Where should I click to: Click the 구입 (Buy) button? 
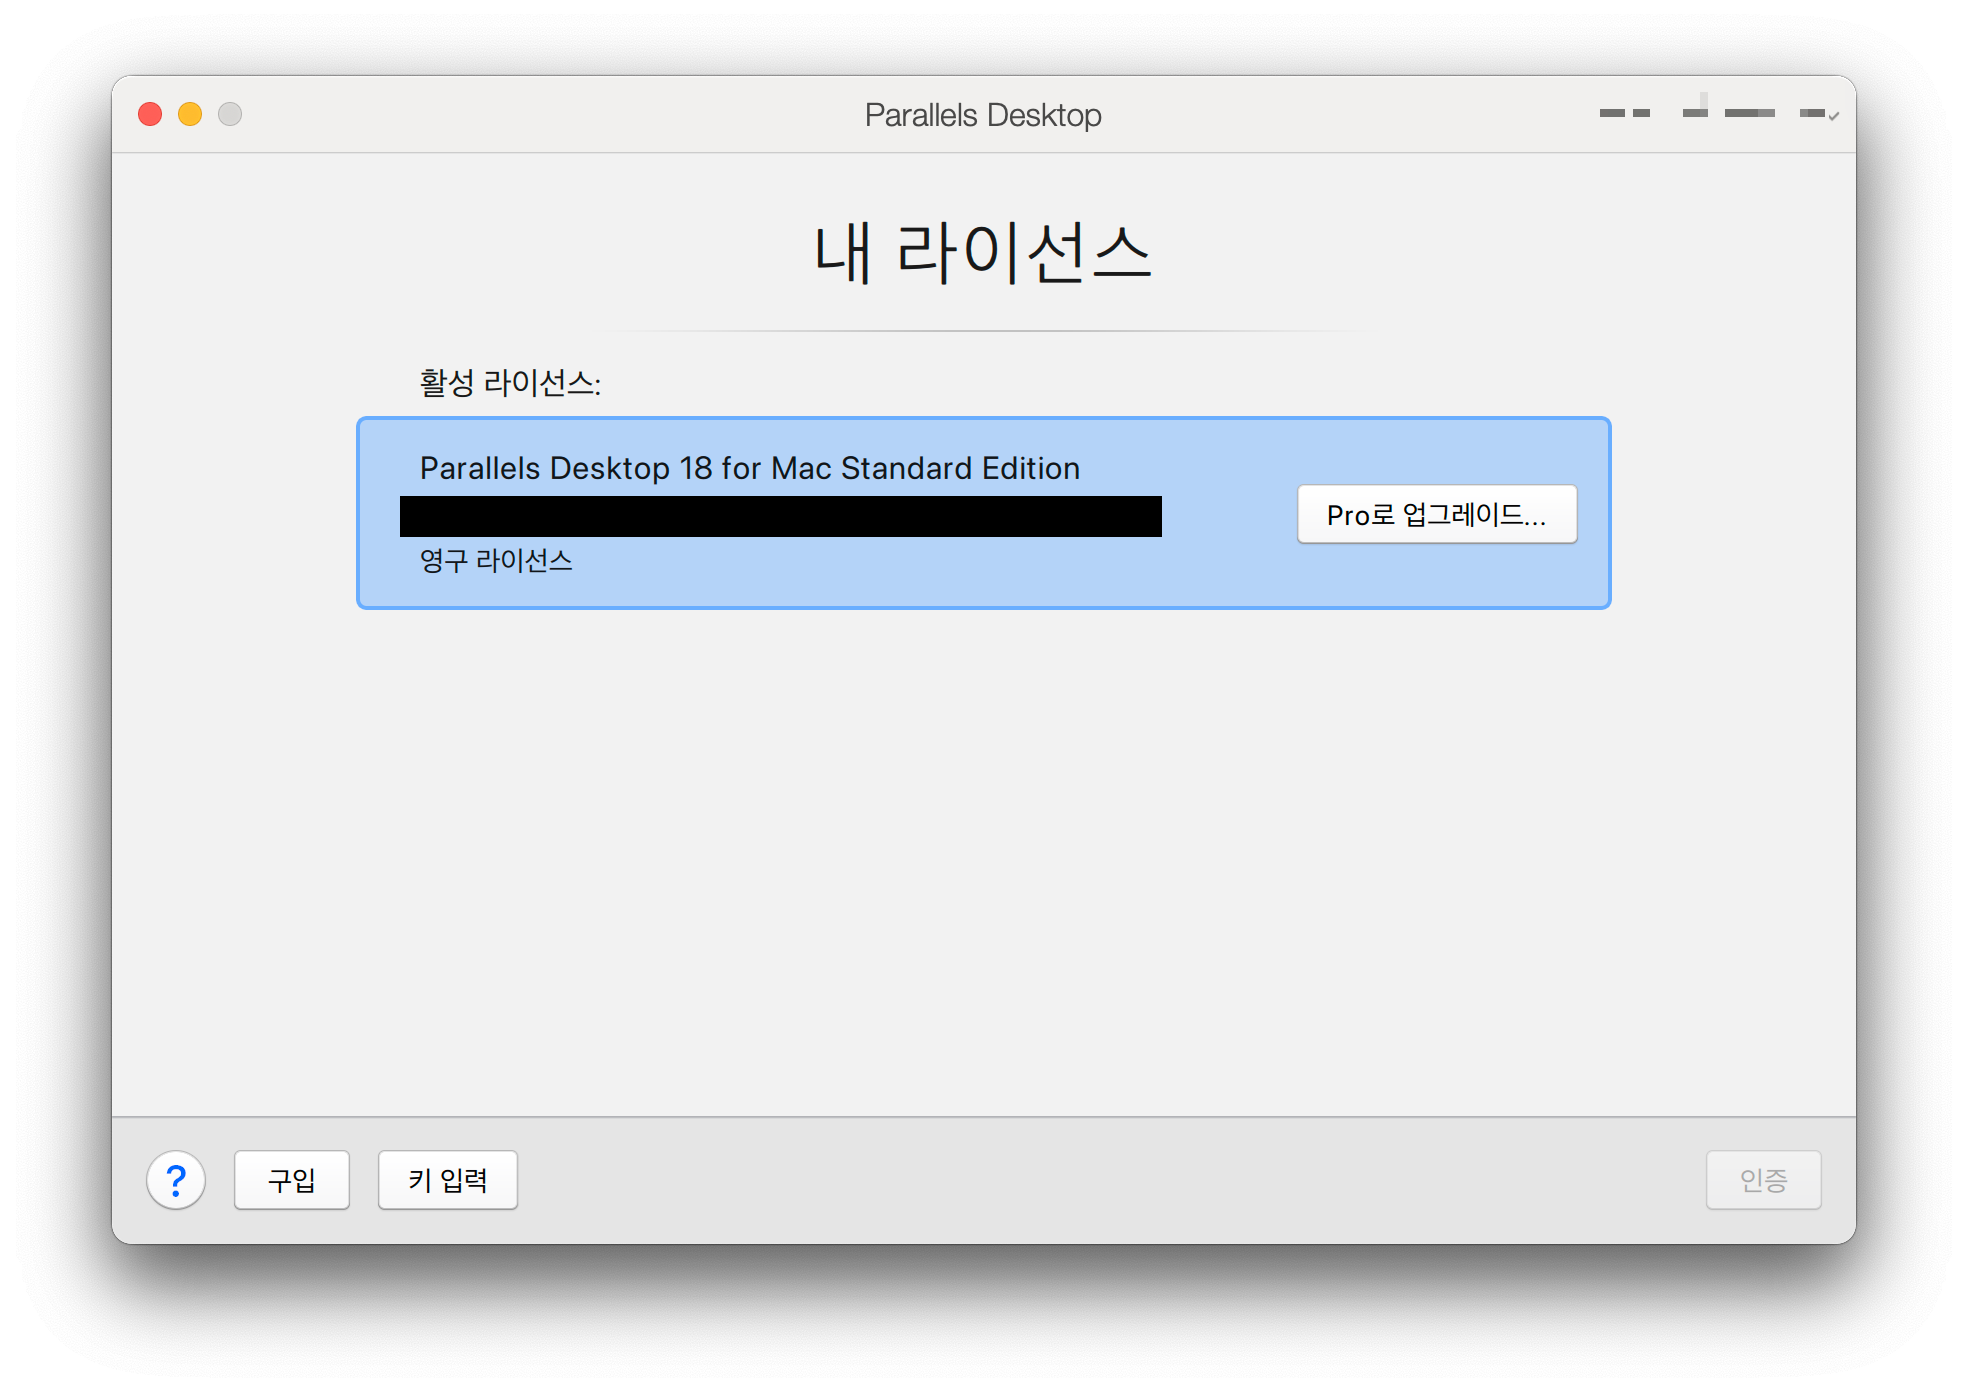(292, 1180)
